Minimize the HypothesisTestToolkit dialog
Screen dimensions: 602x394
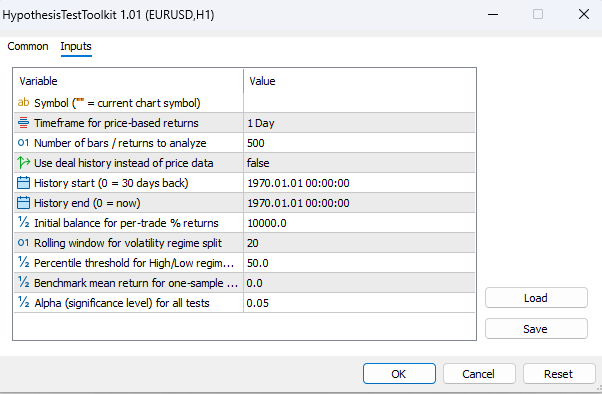pyautogui.click(x=493, y=15)
